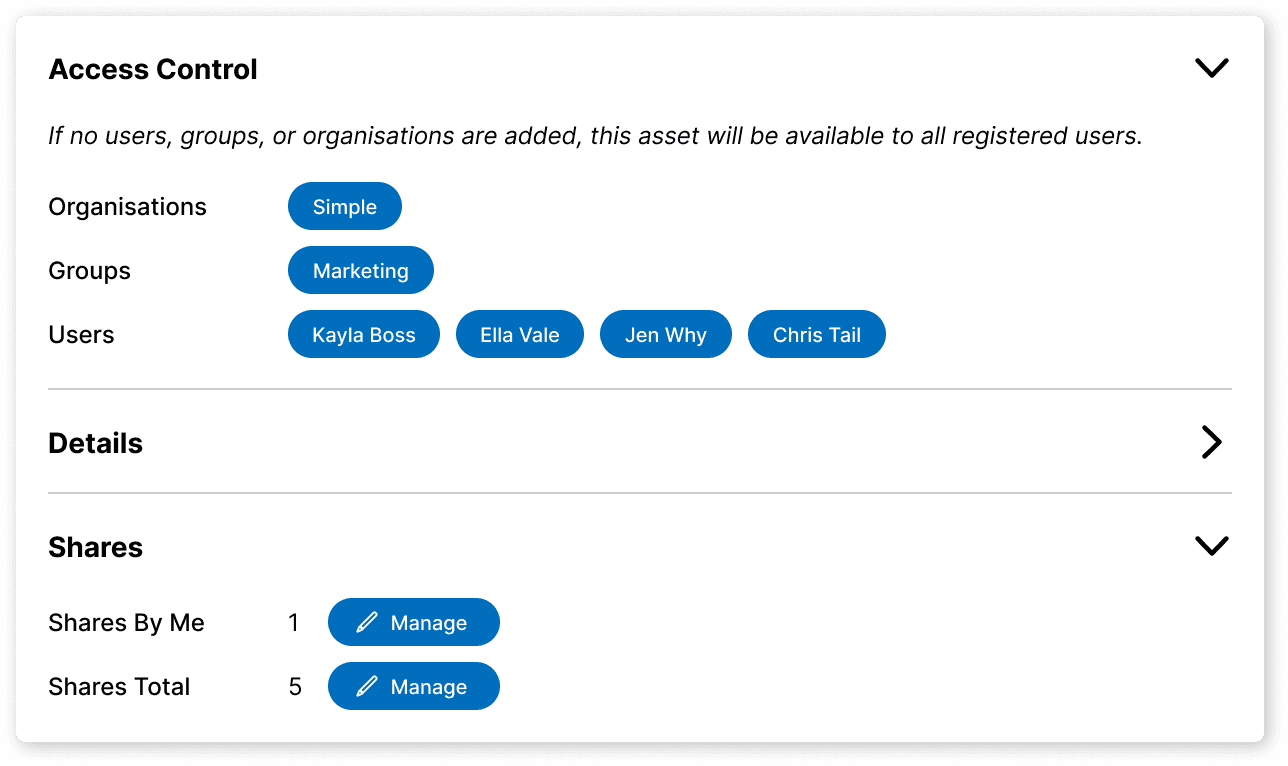Image resolution: width=1288 pixels, height=766 pixels.
Task: Click the Users row label
Action: click(81, 334)
